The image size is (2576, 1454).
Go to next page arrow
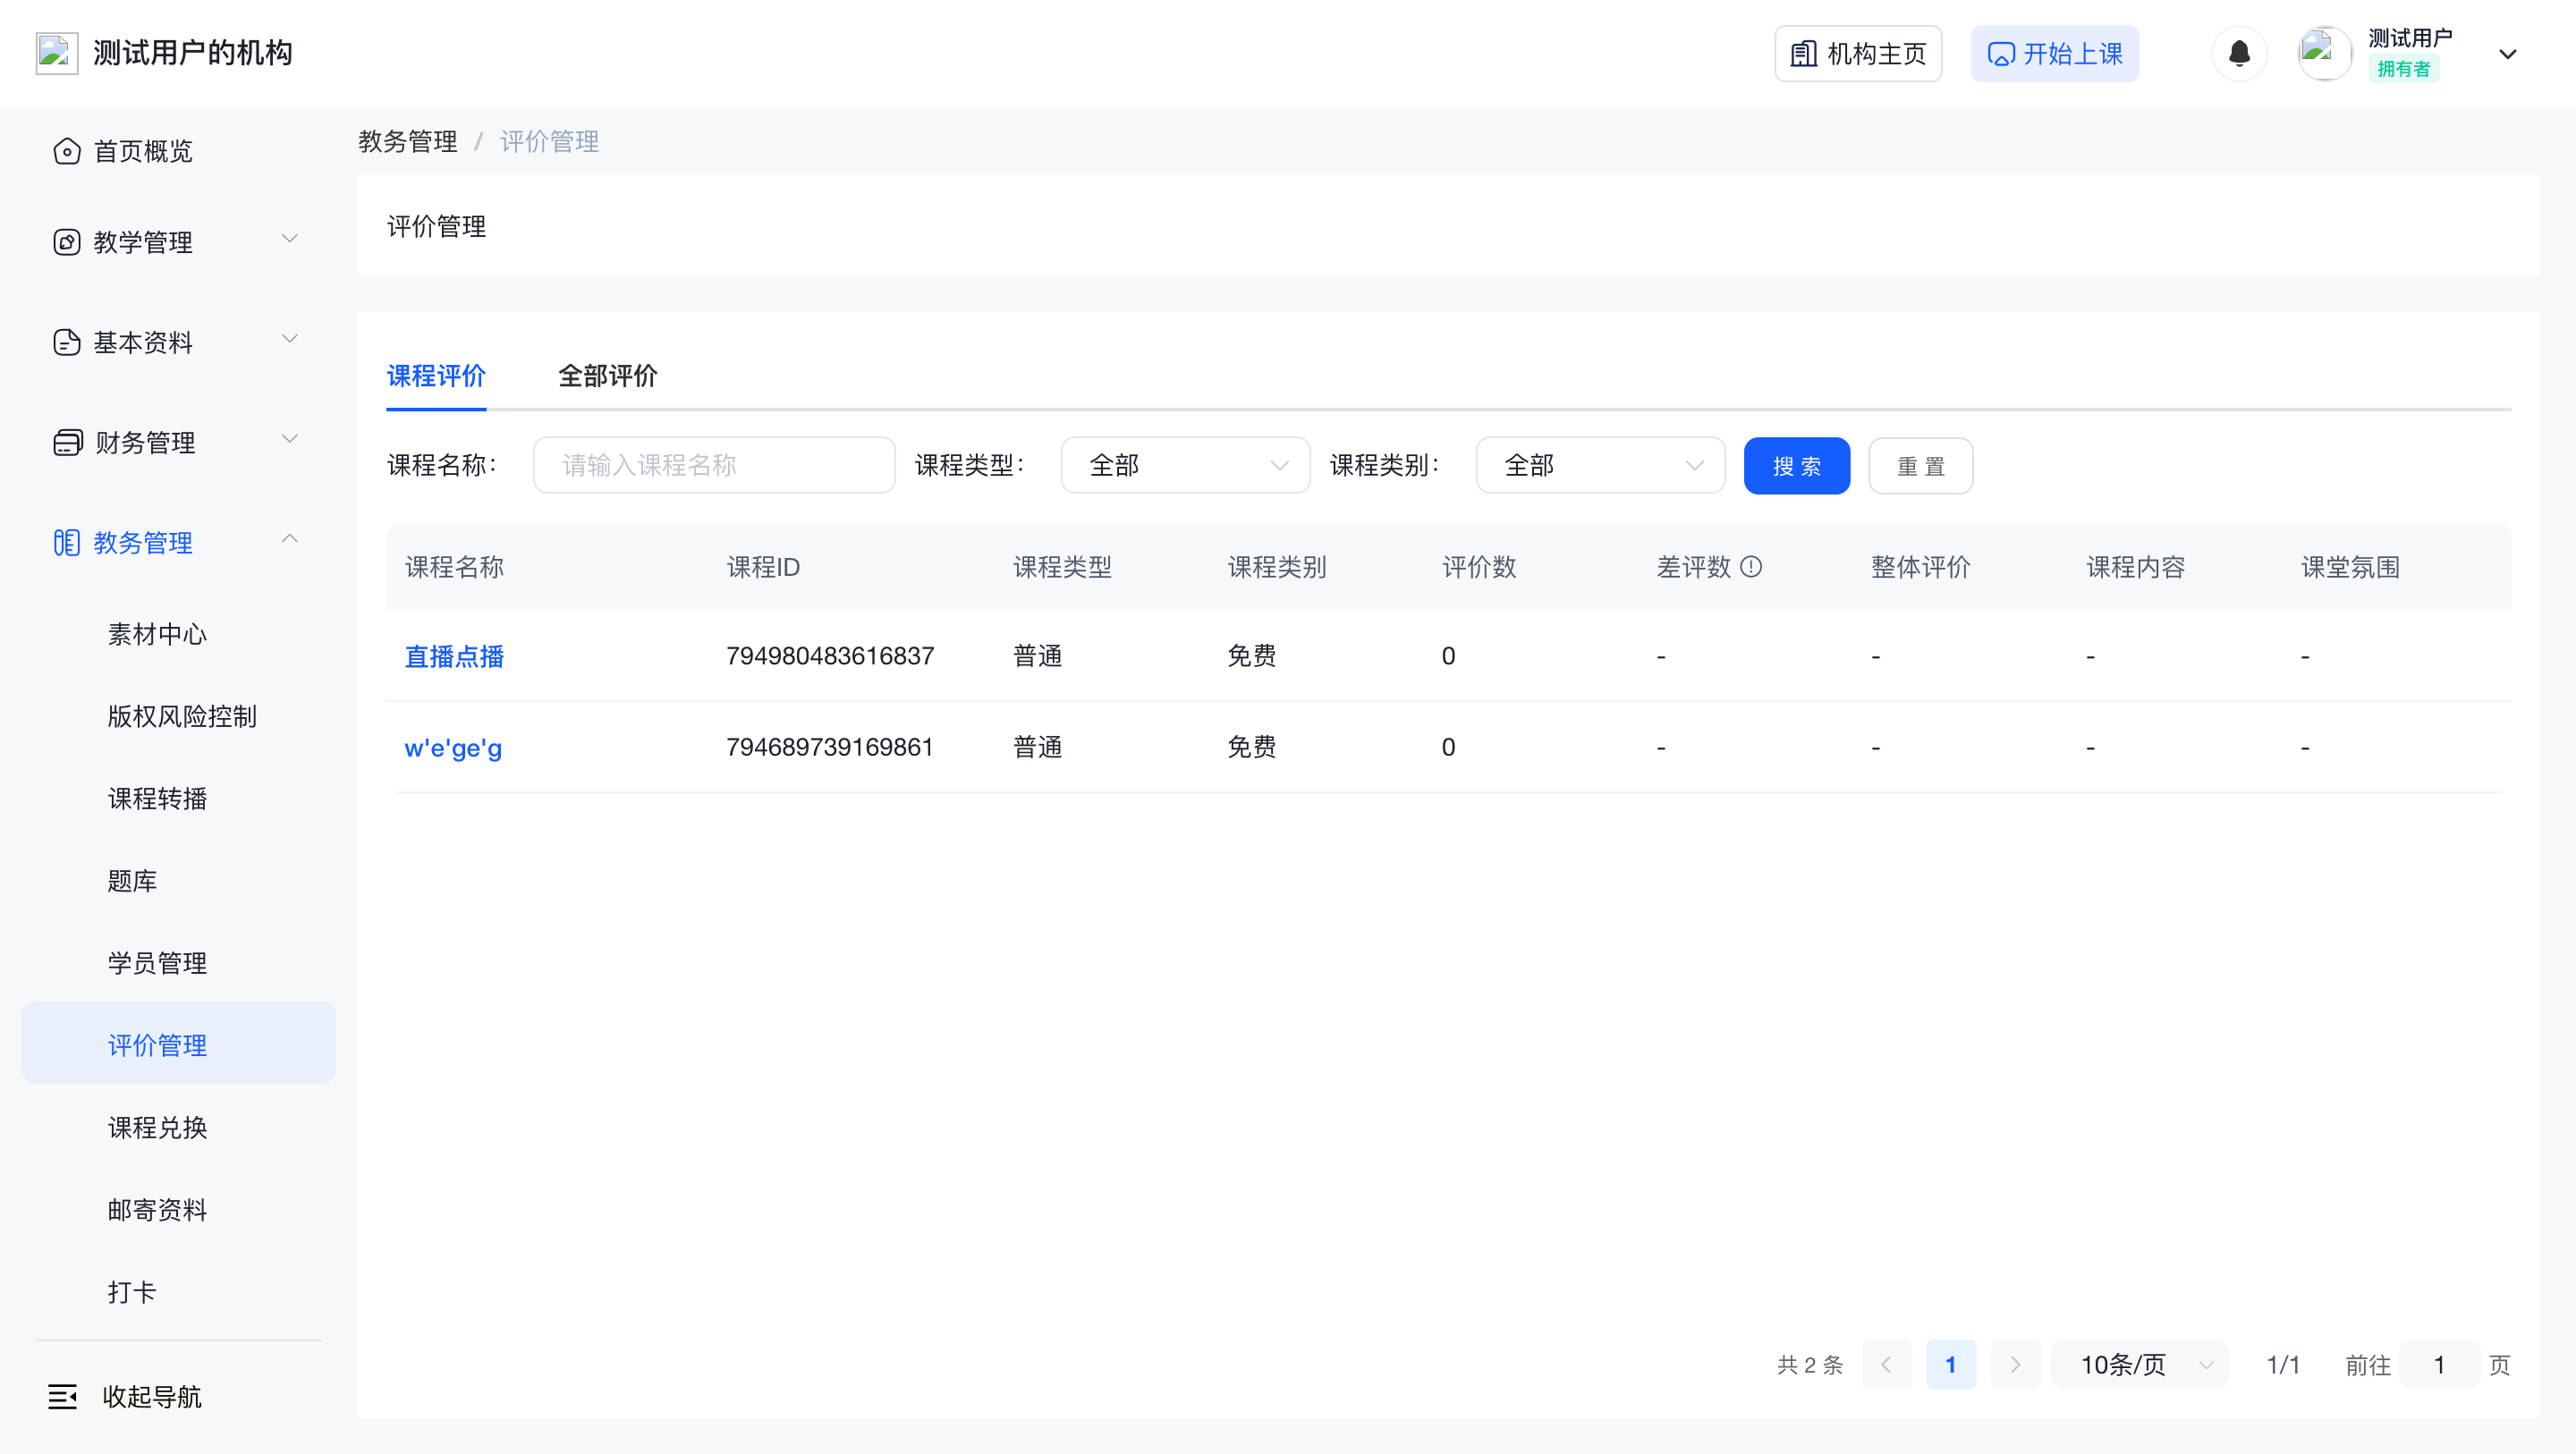pos(2015,1365)
